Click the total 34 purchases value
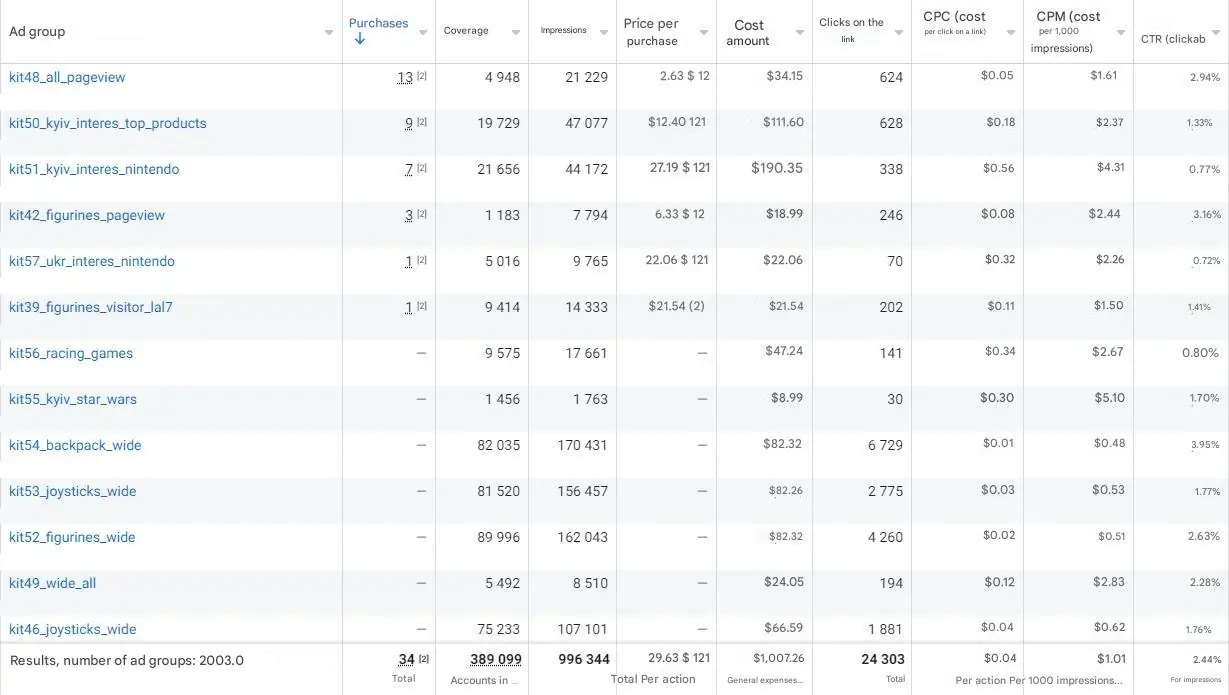This screenshot has width=1229, height=695. (x=406, y=659)
